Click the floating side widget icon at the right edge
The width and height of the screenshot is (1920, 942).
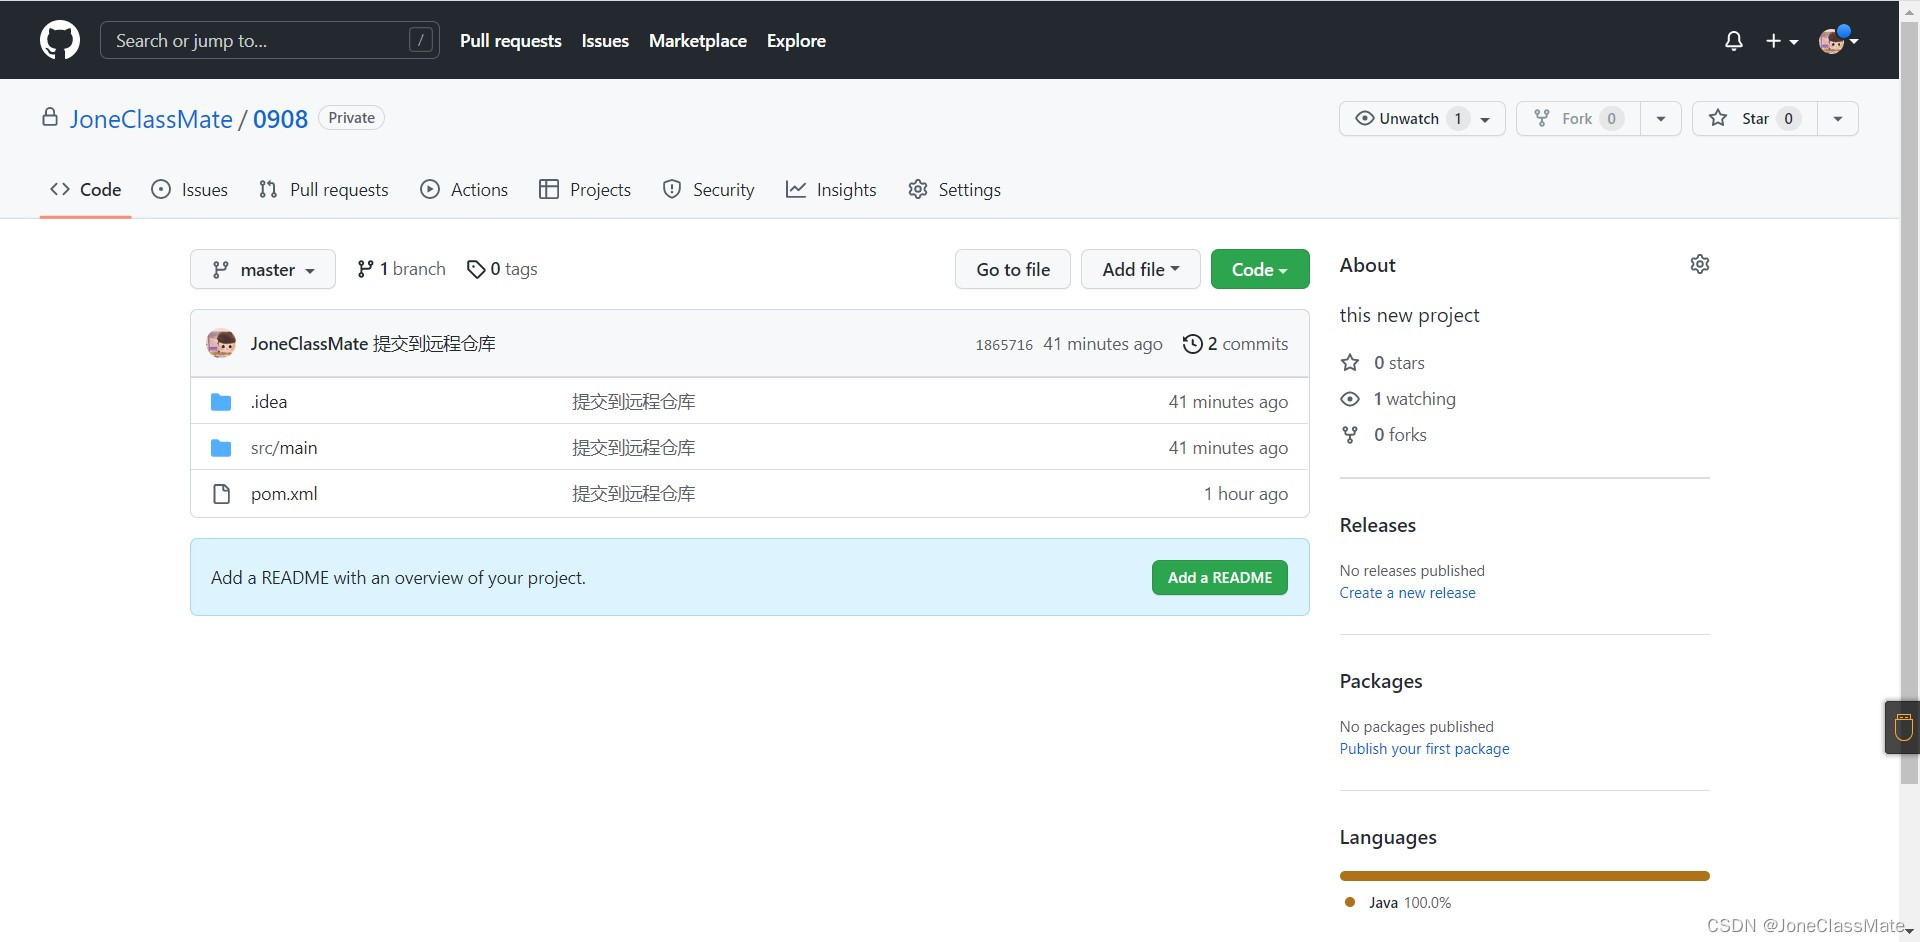tap(1903, 727)
